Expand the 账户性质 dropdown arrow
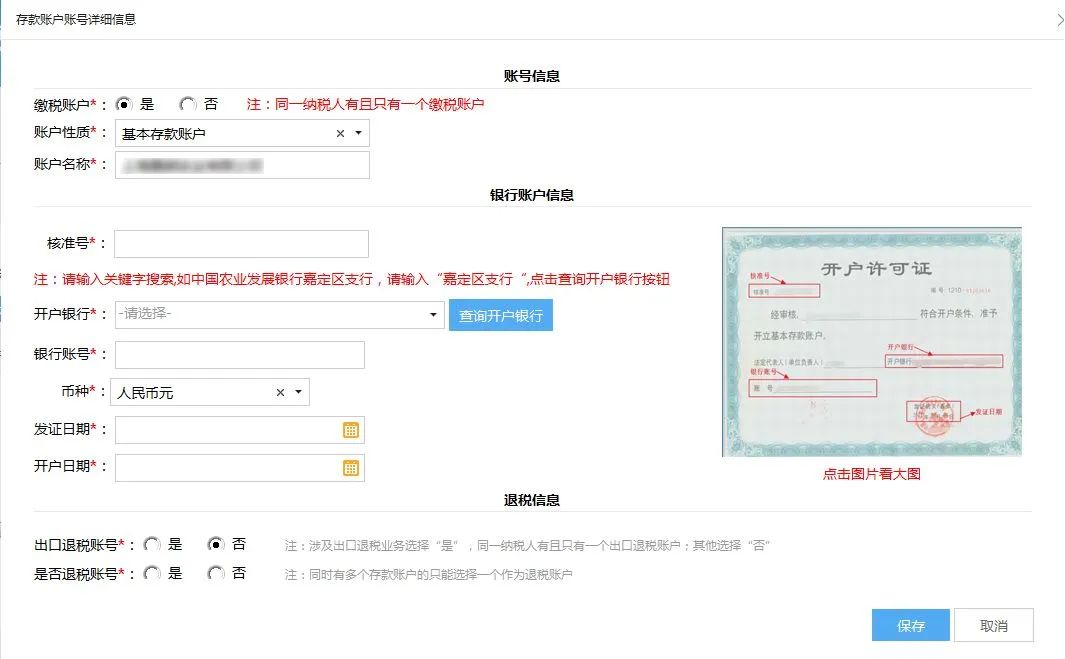Image resolution: width=1065 pixels, height=659 pixels. tap(358, 133)
